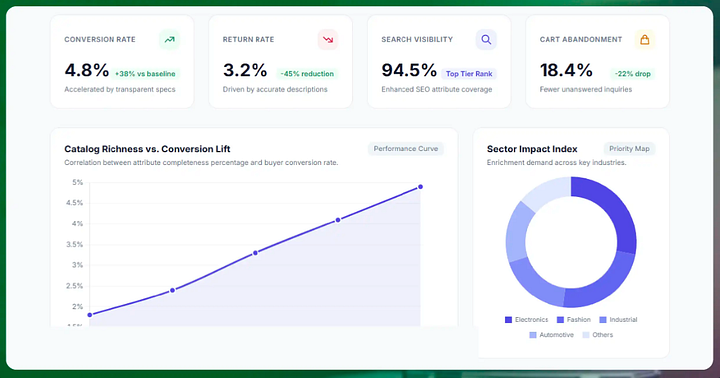
Task: Click the CART ABANDONMENT card heading
Action: coord(581,39)
